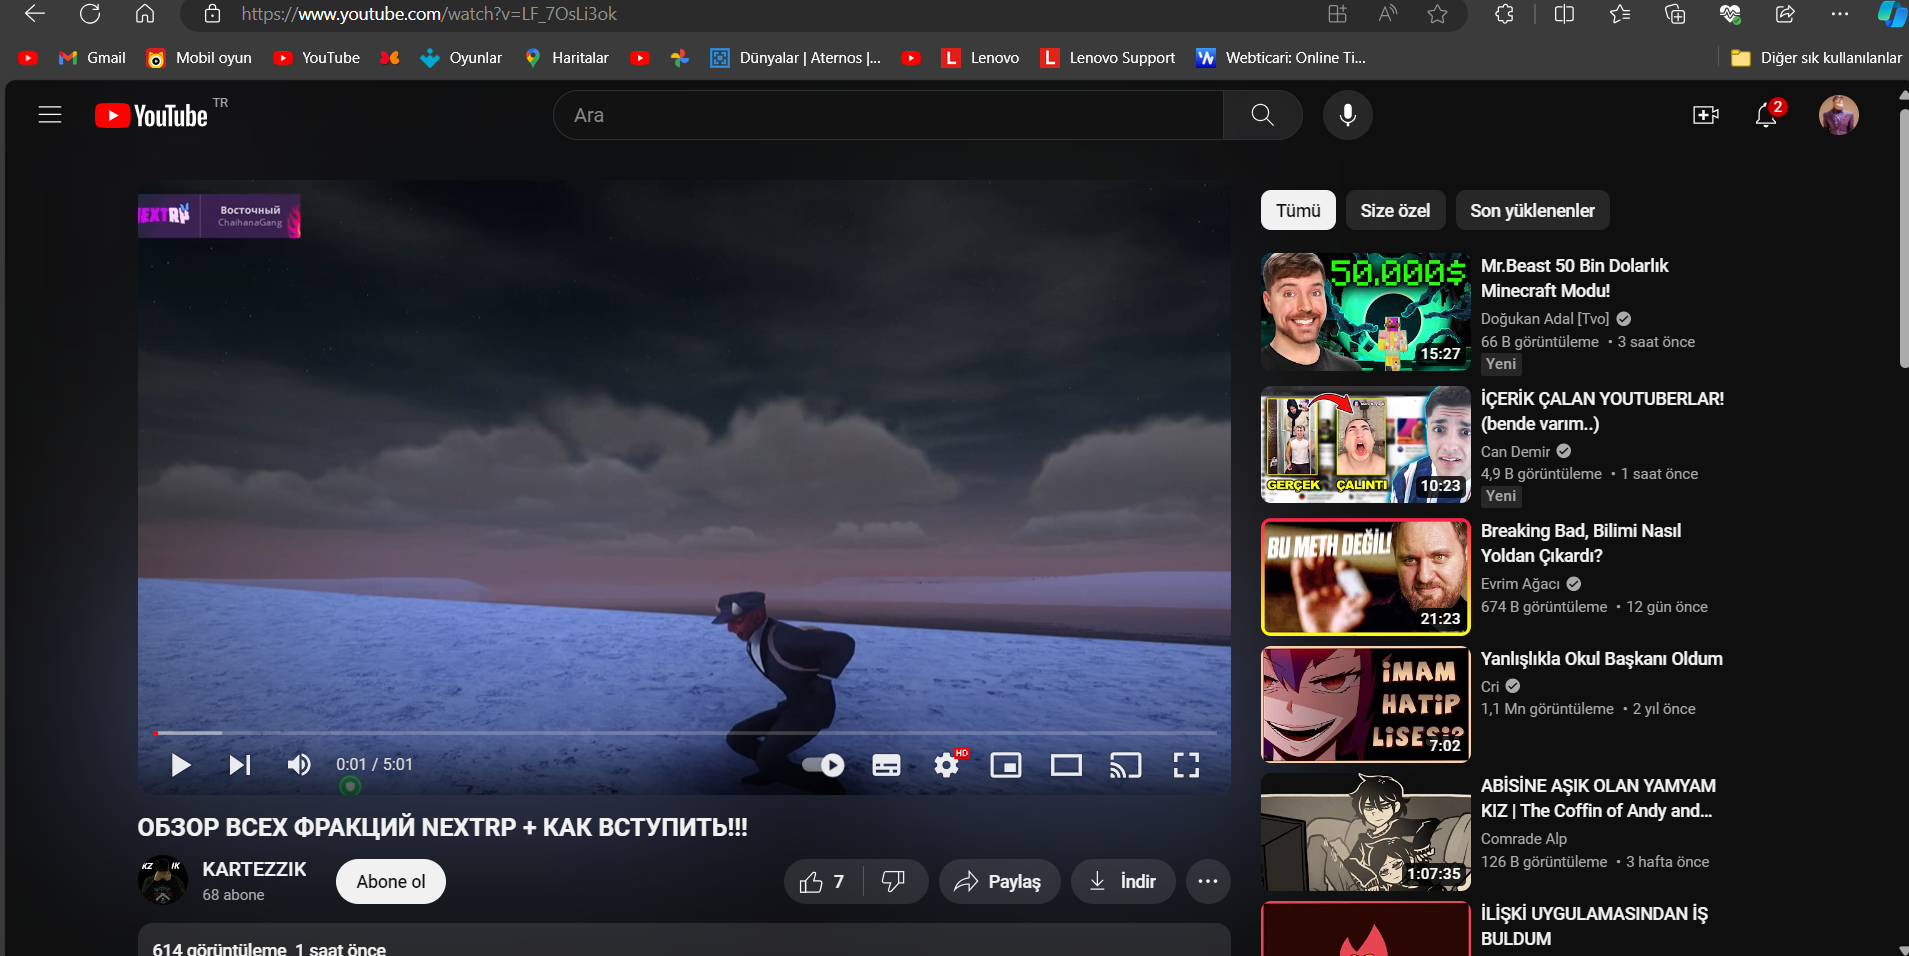Screen dimensions: 1909x956
Task: Cast the video to a TV
Action: point(1126,765)
